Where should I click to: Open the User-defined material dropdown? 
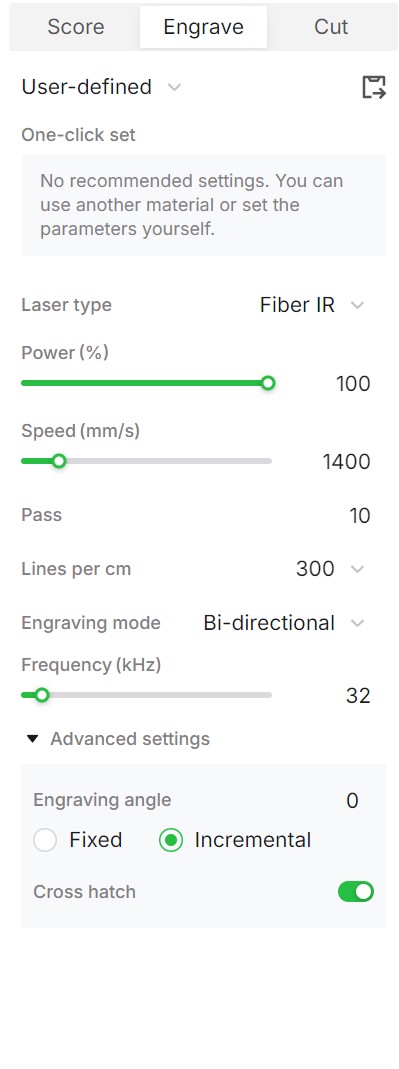click(102, 87)
